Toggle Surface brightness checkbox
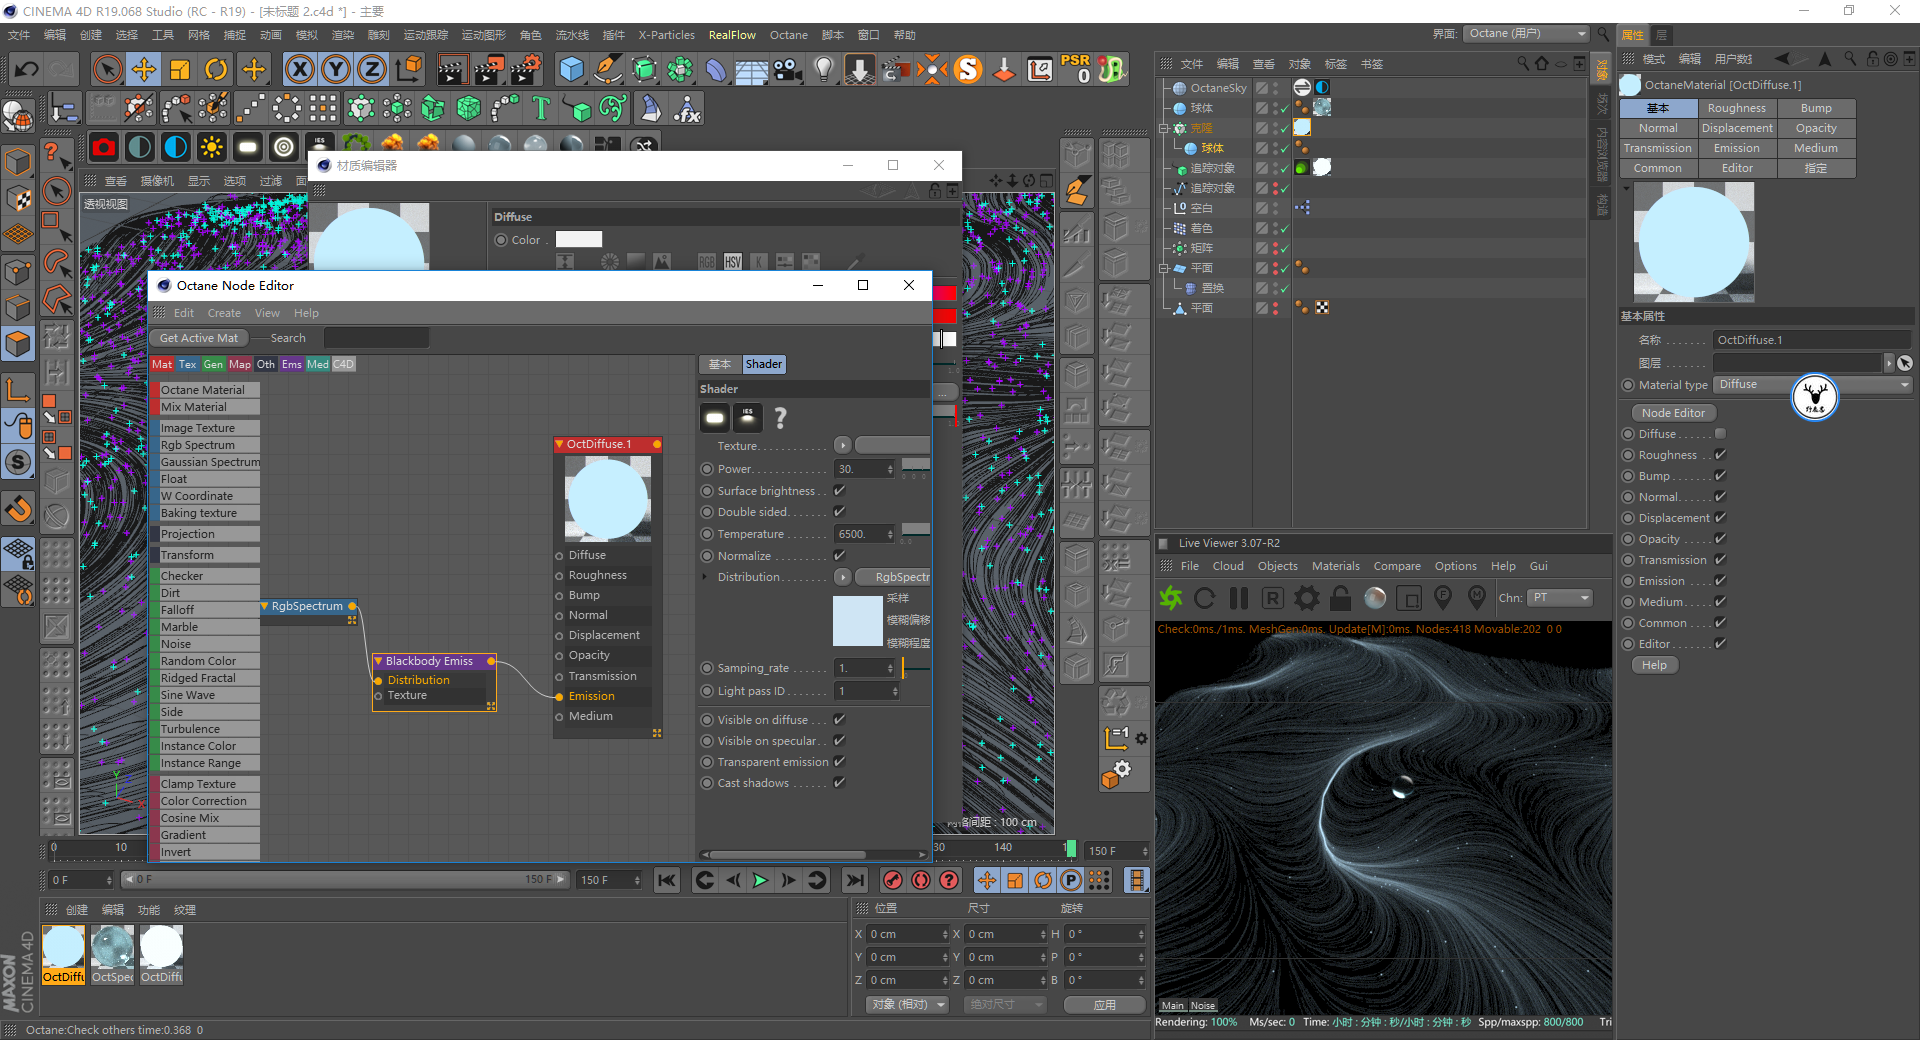This screenshot has height=1040, width=1920. tap(840, 491)
